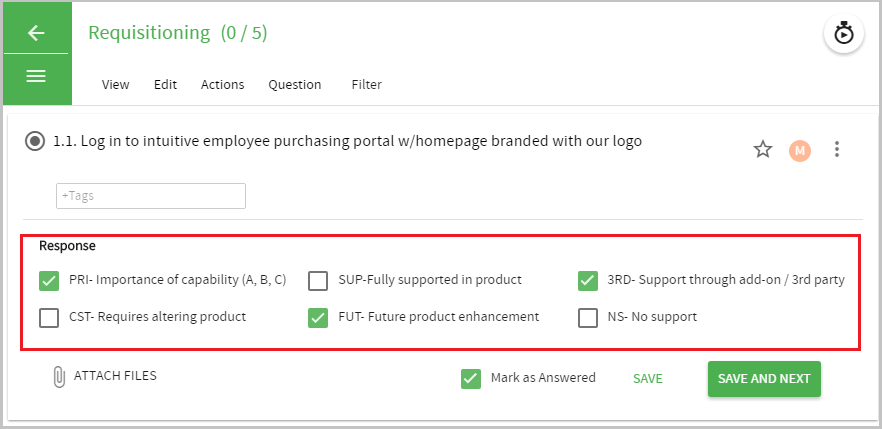Click the paperclip Attach Files icon

click(x=58, y=377)
